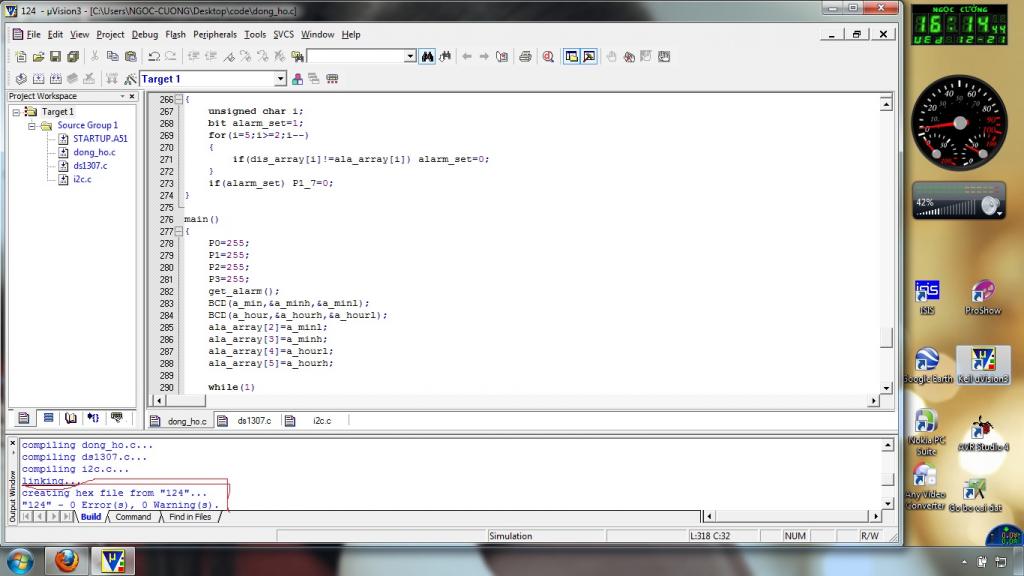Click the Open file folder icon
The width and height of the screenshot is (1024, 576).
coord(39,57)
